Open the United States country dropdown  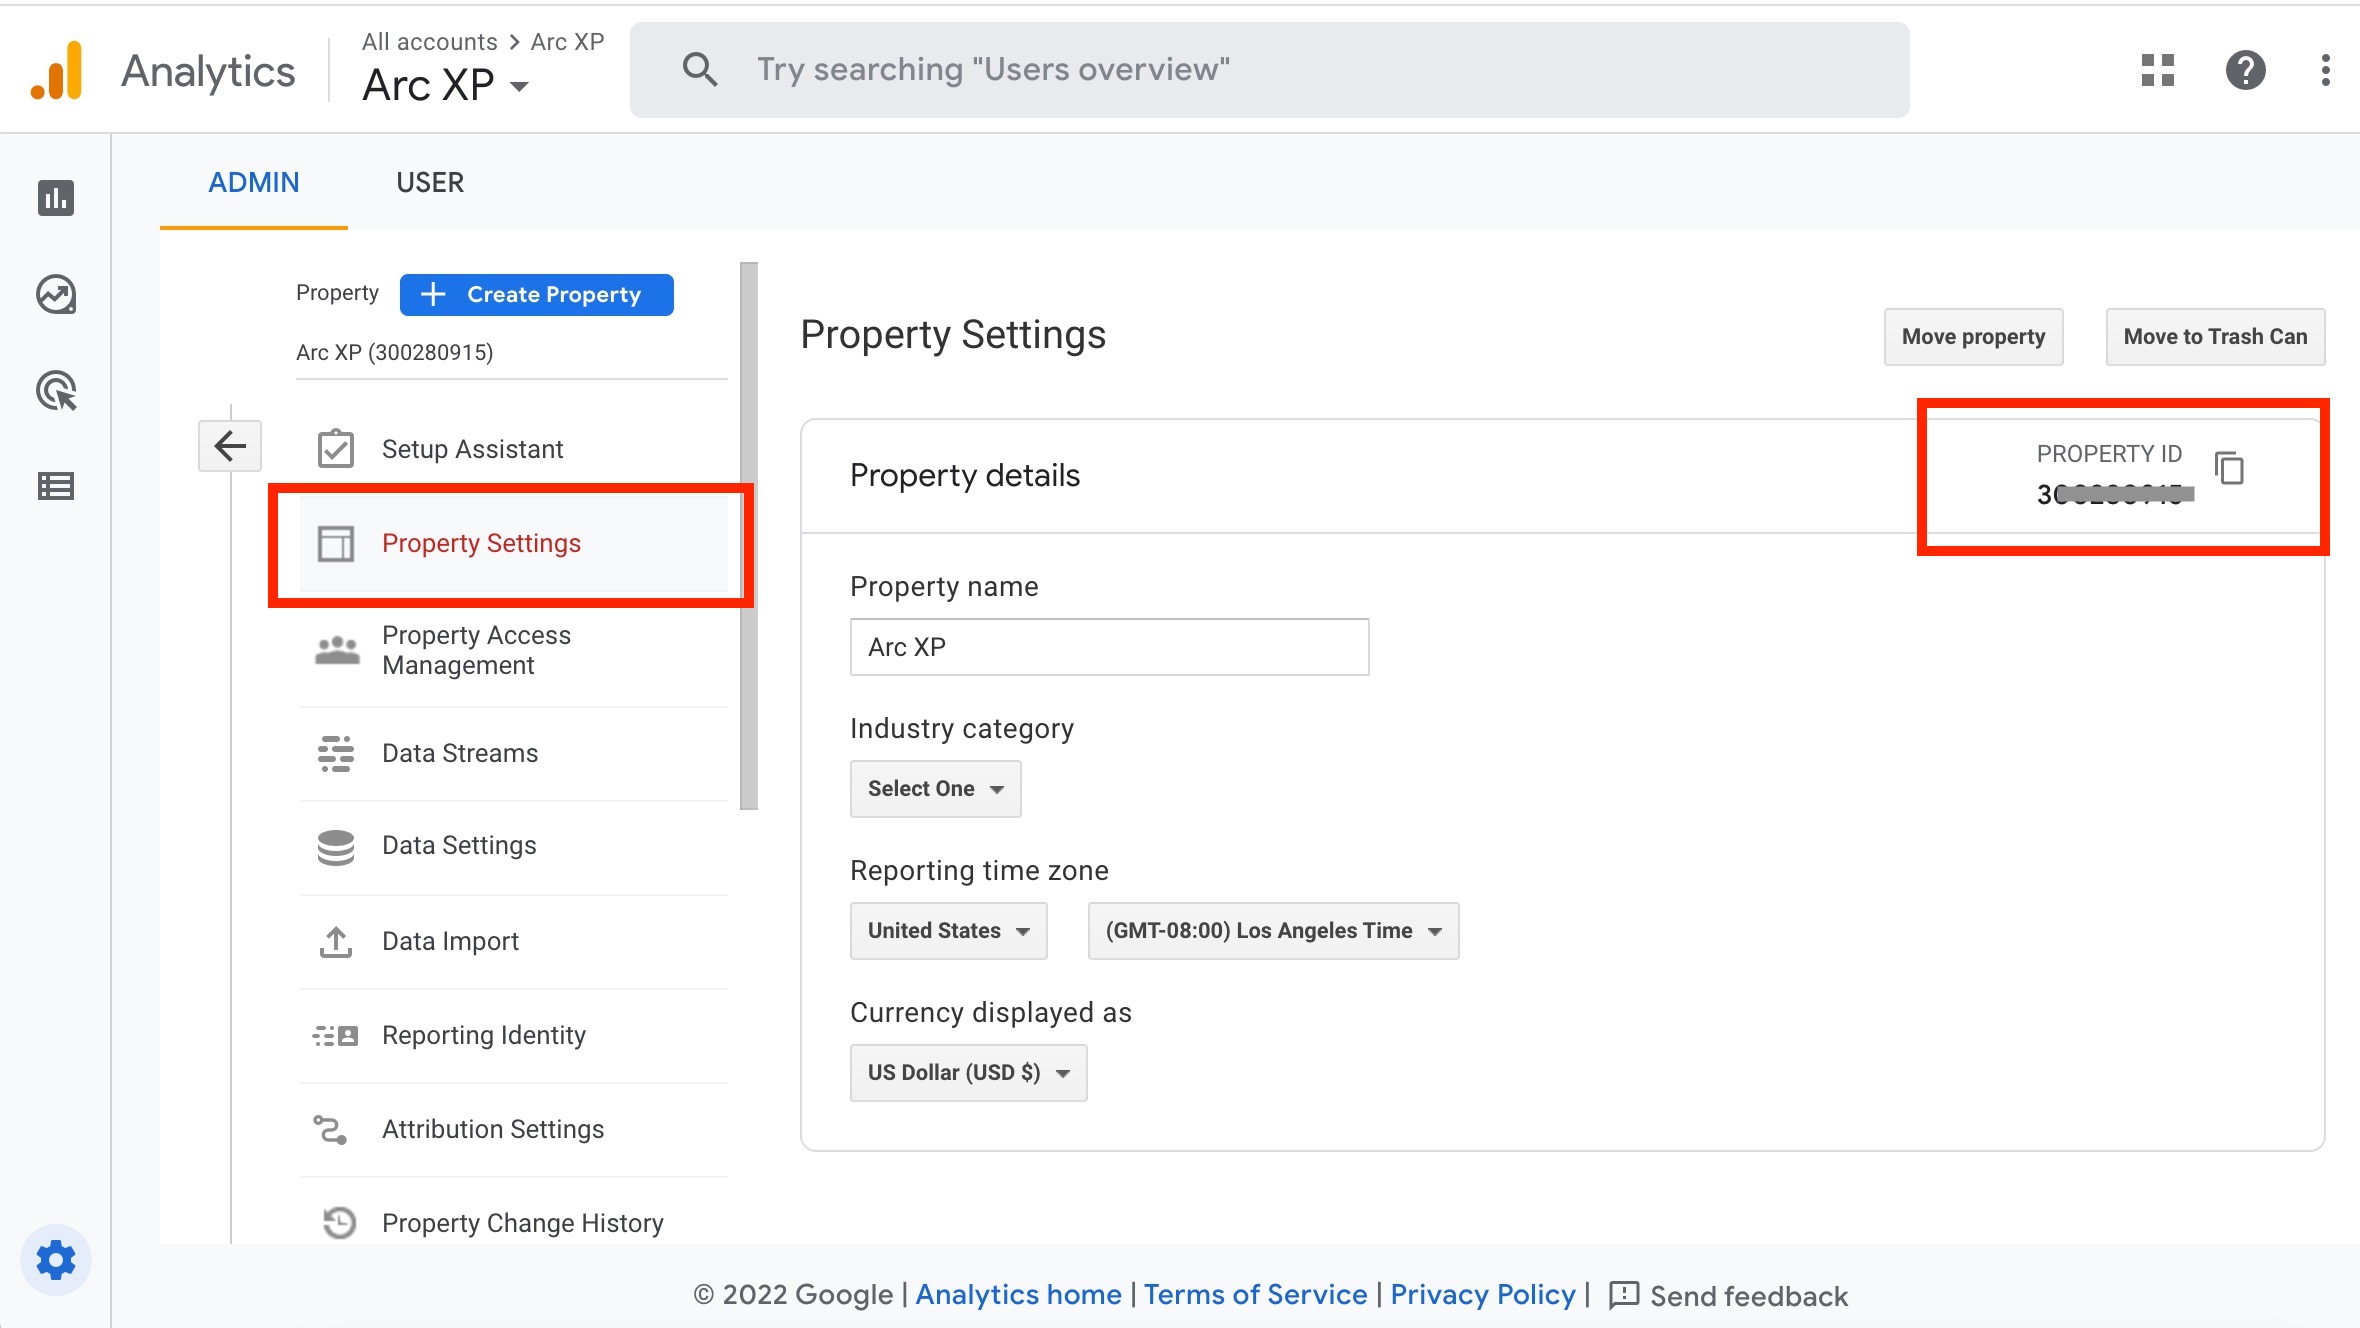click(x=948, y=931)
